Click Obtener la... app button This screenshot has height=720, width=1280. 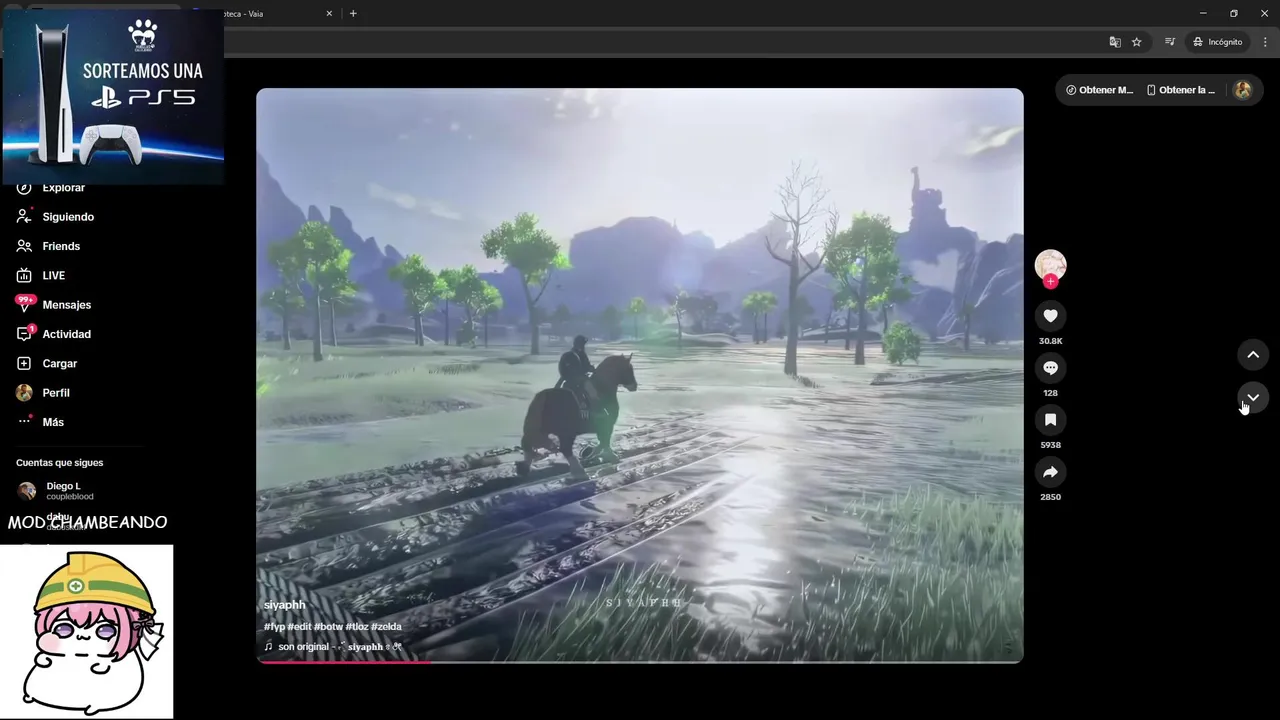[1181, 90]
